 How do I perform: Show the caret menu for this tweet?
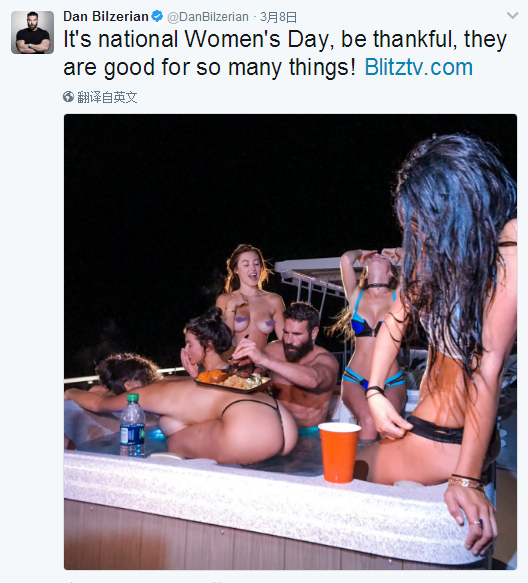coord(512,15)
